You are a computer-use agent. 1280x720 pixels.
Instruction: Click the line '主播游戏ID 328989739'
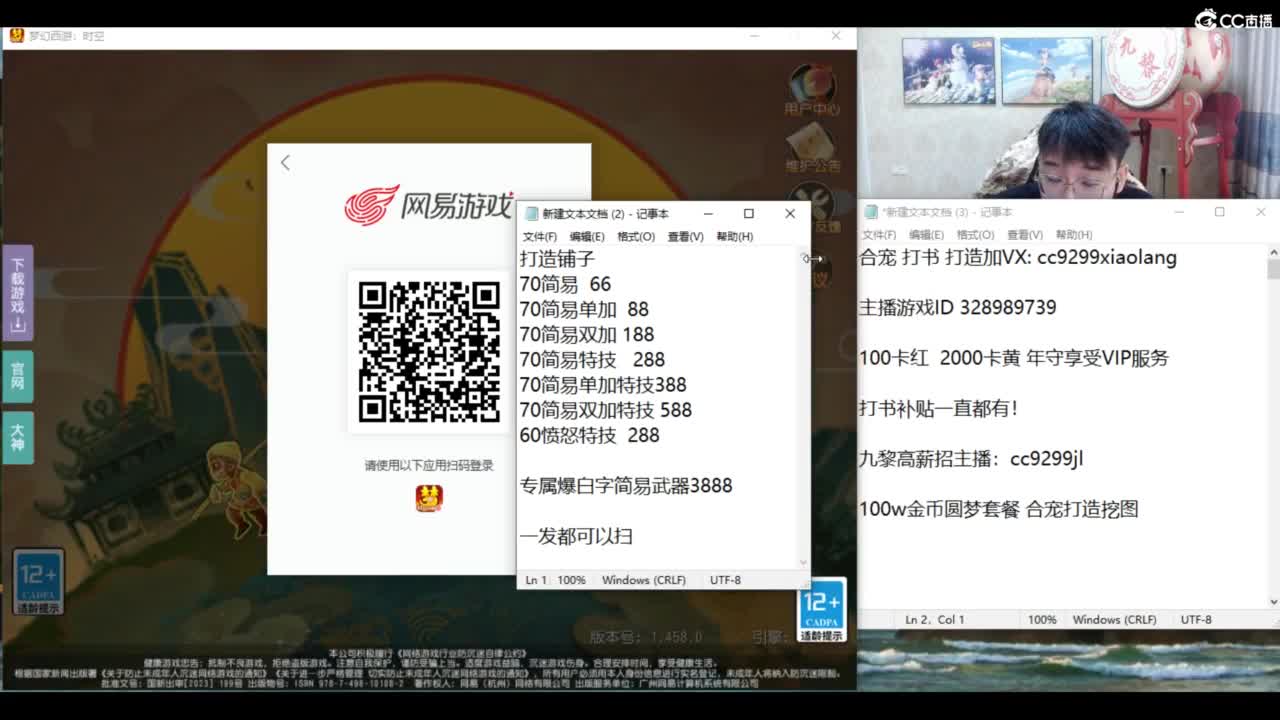pyautogui.click(x=958, y=307)
